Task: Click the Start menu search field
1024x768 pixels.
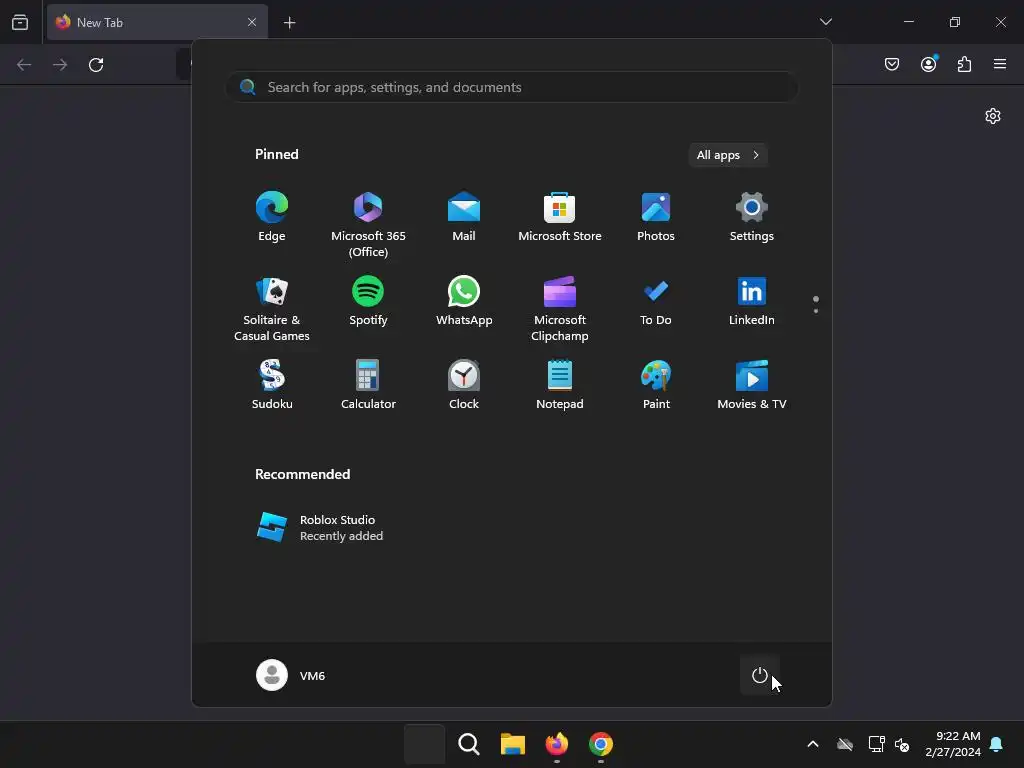Action: pos(512,87)
